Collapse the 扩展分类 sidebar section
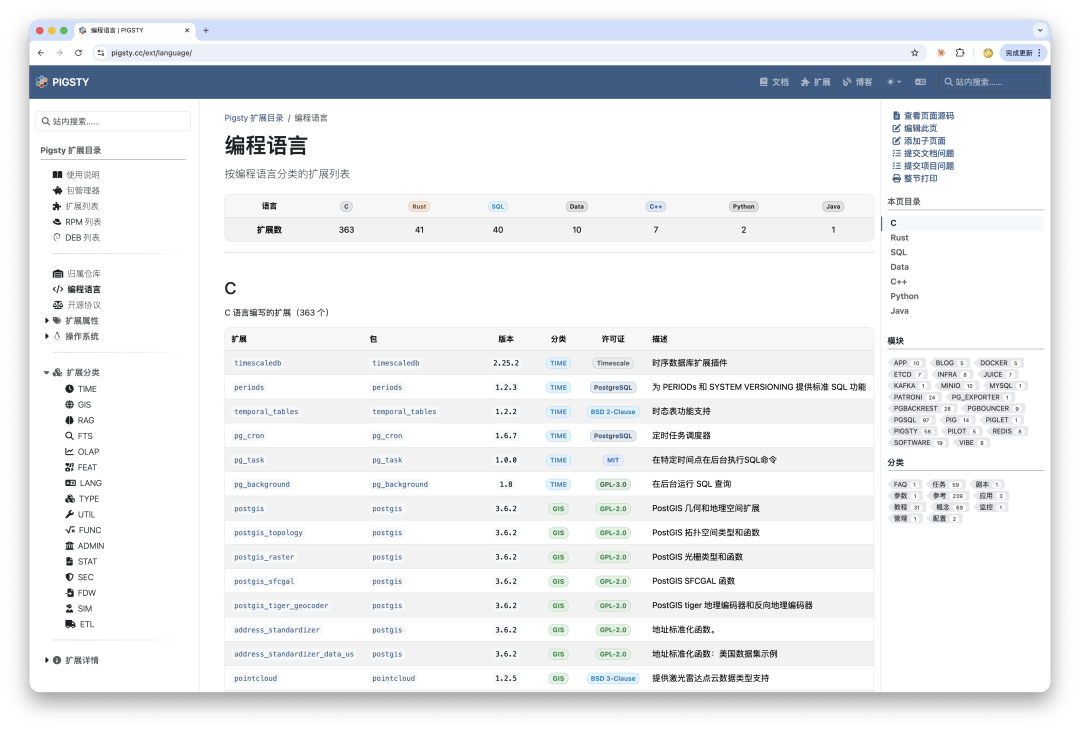The width and height of the screenshot is (1080, 731). pyautogui.click(x=47, y=373)
